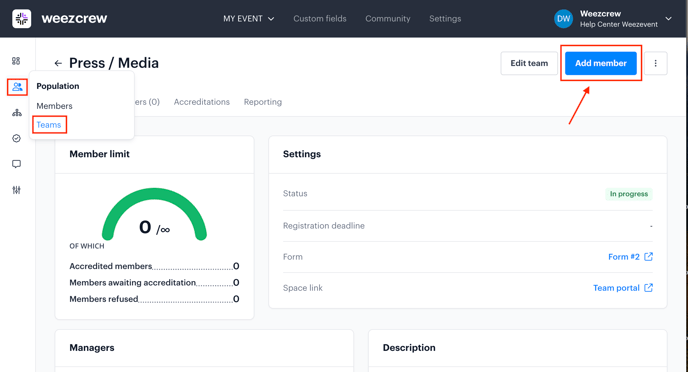Select Teams in the Population flyout
The image size is (688, 372).
tap(49, 125)
